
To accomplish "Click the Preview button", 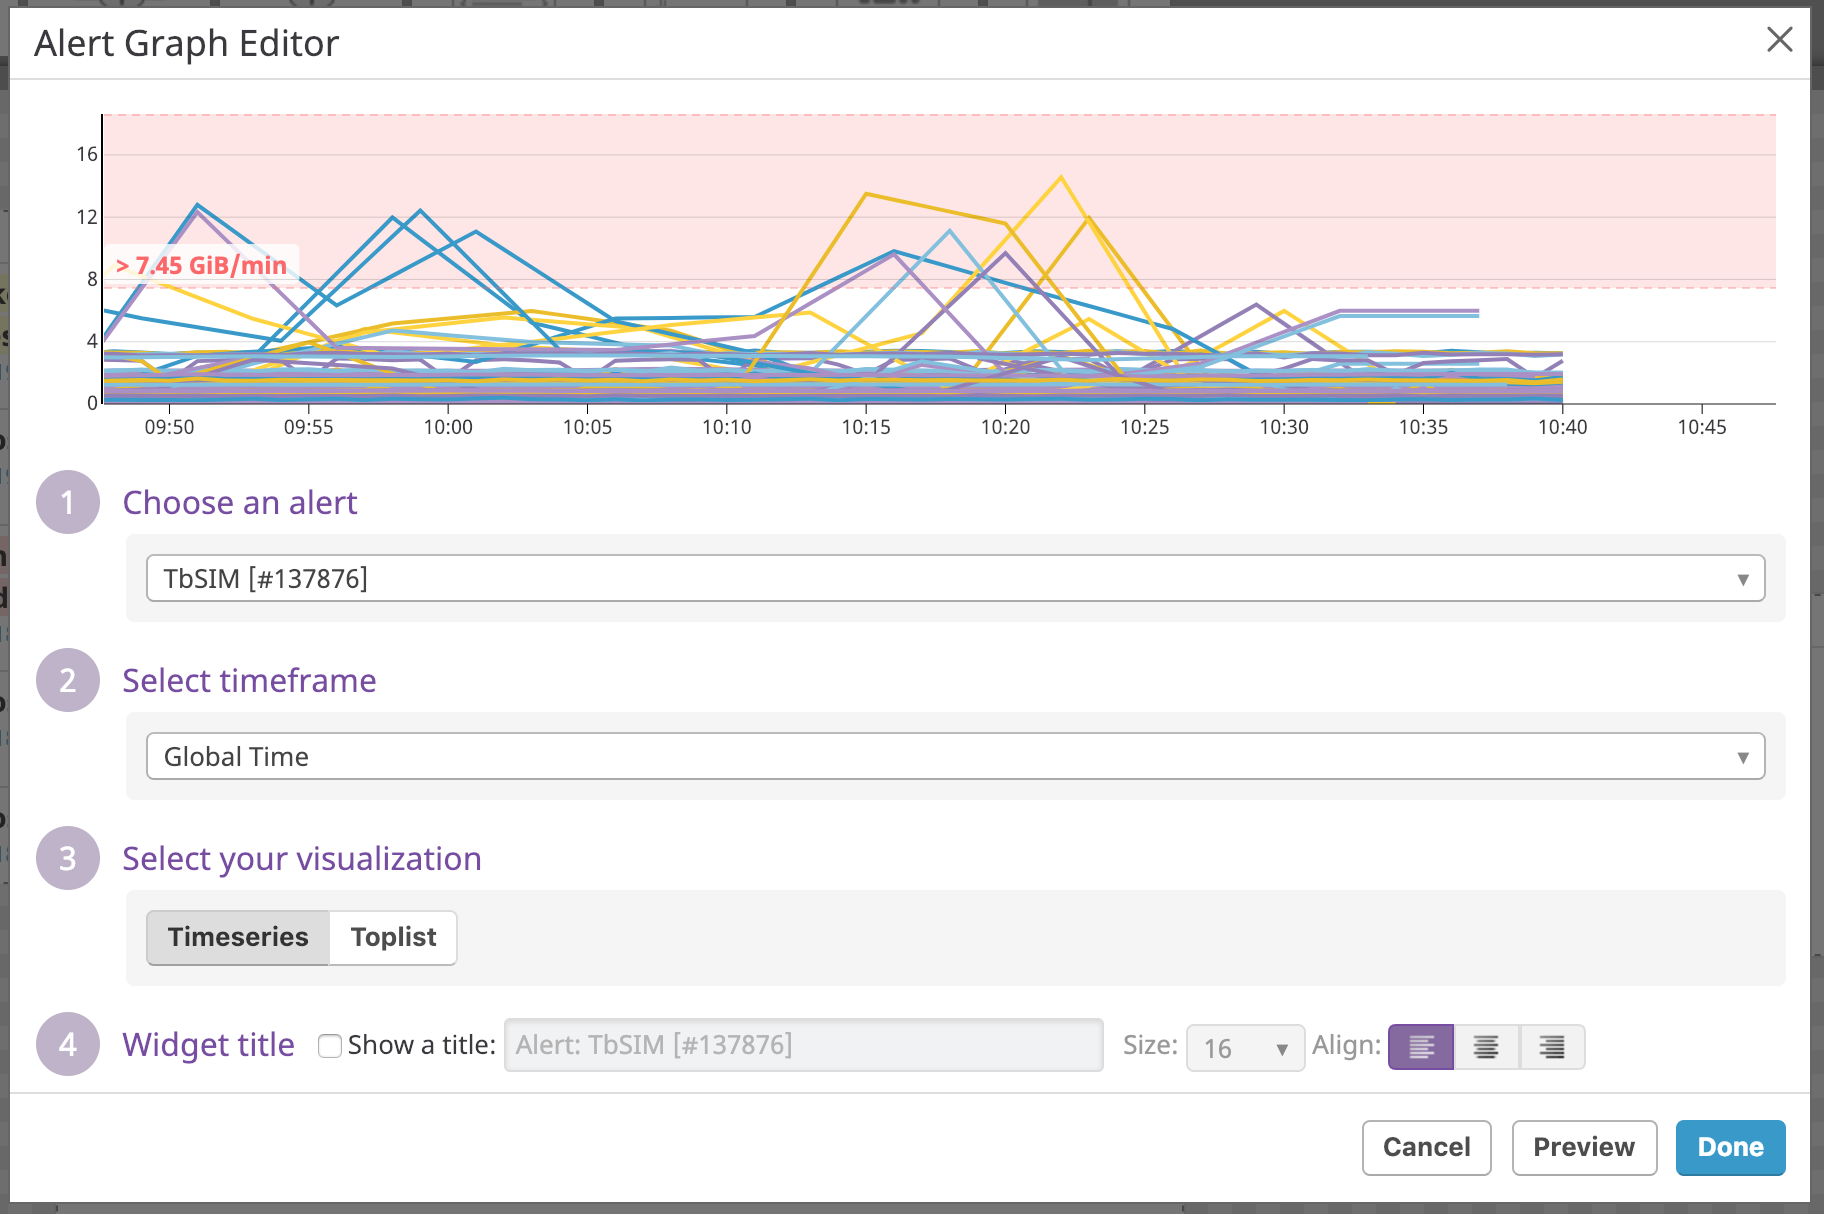I will pos(1583,1147).
